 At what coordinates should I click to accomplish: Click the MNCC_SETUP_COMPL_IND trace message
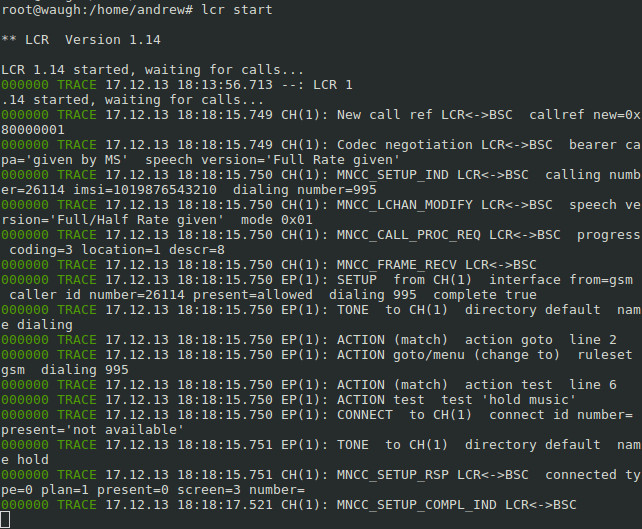[416, 505]
